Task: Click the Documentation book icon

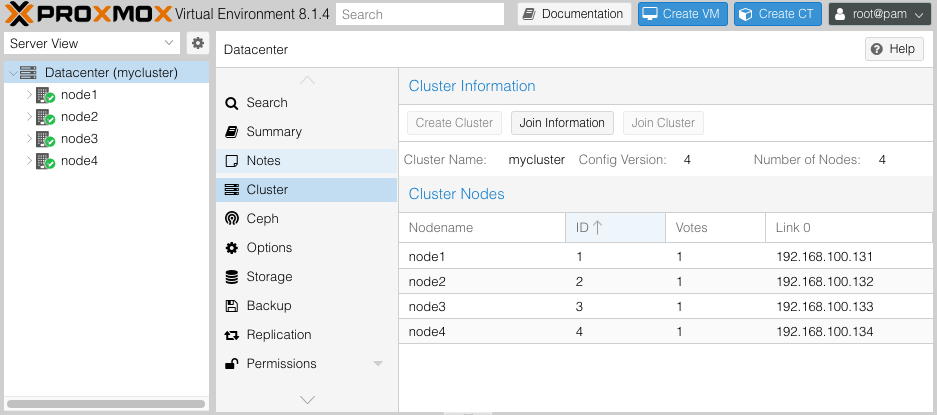Action: click(528, 14)
